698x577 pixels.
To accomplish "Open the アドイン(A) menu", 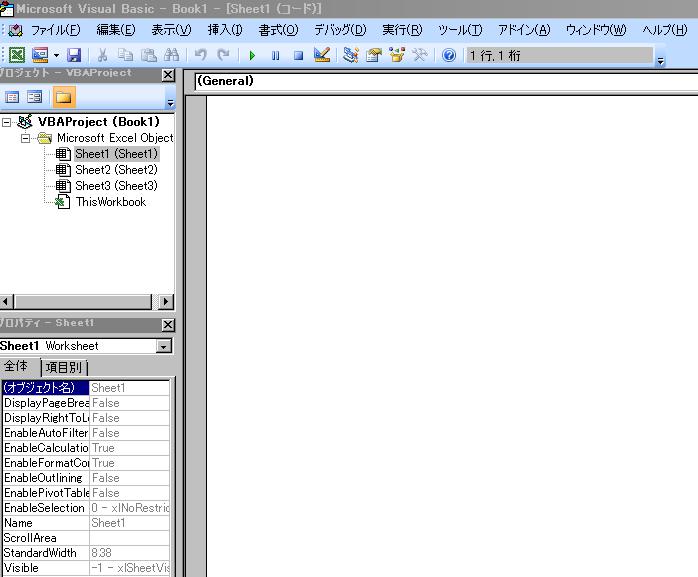I will point(524,30).
